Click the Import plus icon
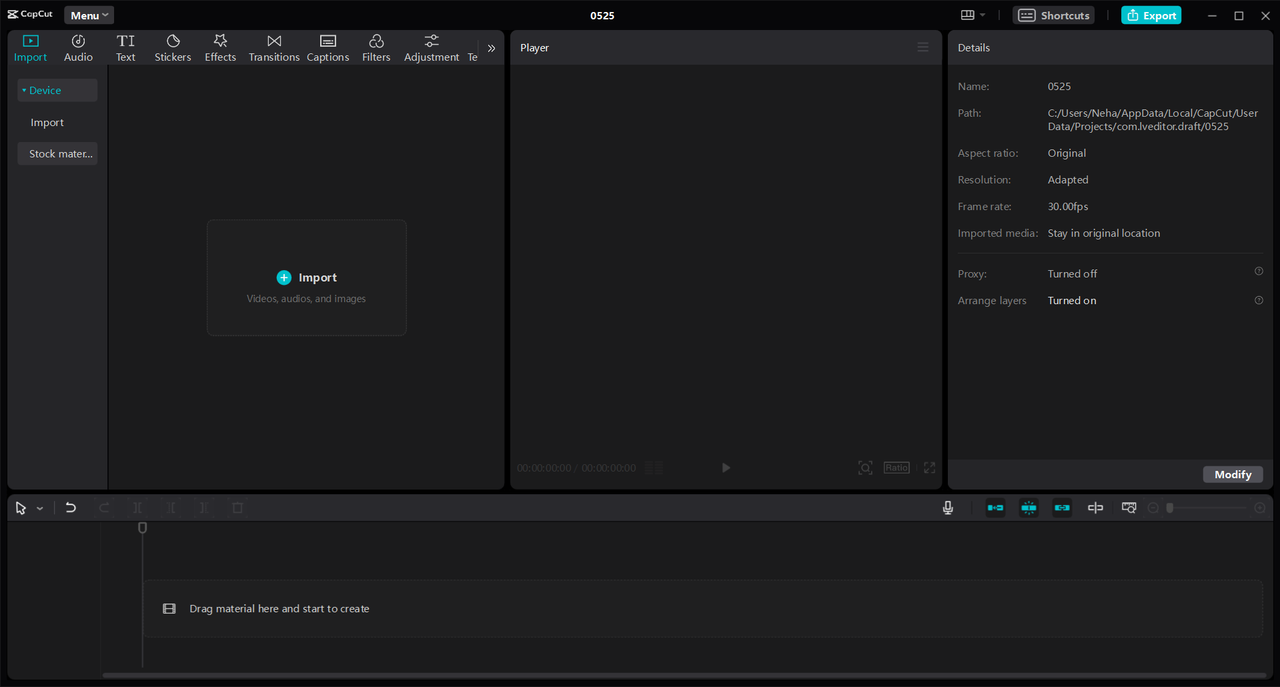Viewport: 1280px width, 687px height. [x=284, y=278]
